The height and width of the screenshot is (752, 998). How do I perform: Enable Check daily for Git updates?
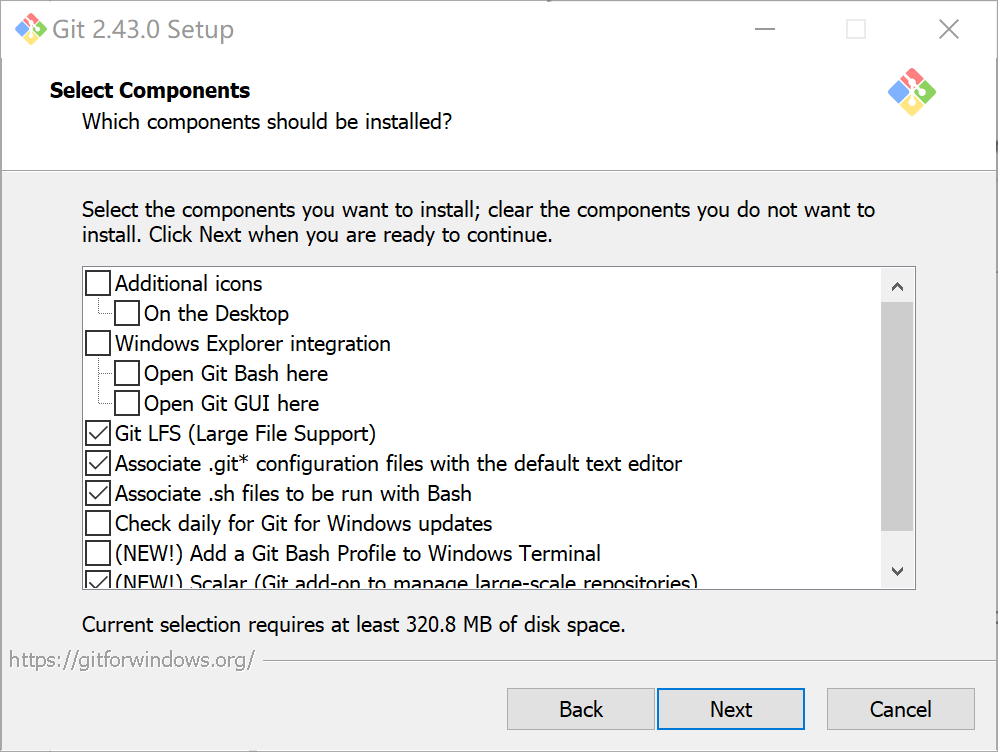[98, 524]
